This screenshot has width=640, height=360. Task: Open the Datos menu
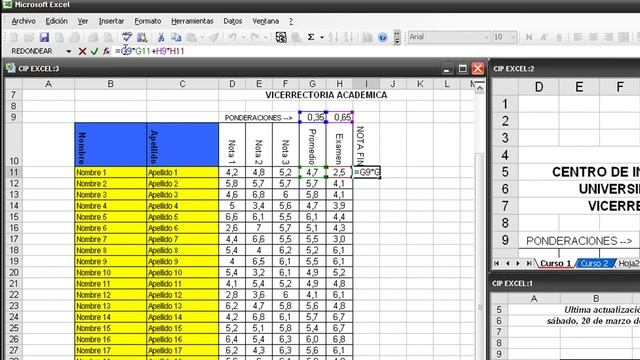233,21
